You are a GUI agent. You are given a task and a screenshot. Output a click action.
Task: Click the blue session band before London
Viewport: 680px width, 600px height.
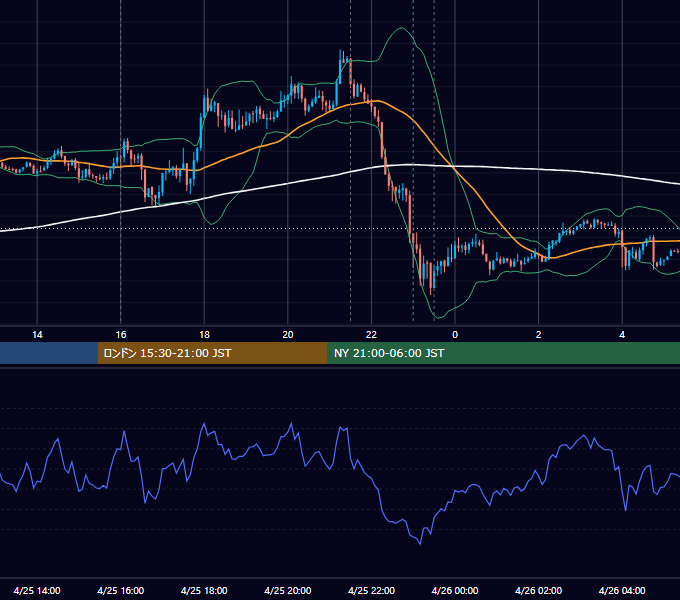pyautogui.click(x=49, y=353)
